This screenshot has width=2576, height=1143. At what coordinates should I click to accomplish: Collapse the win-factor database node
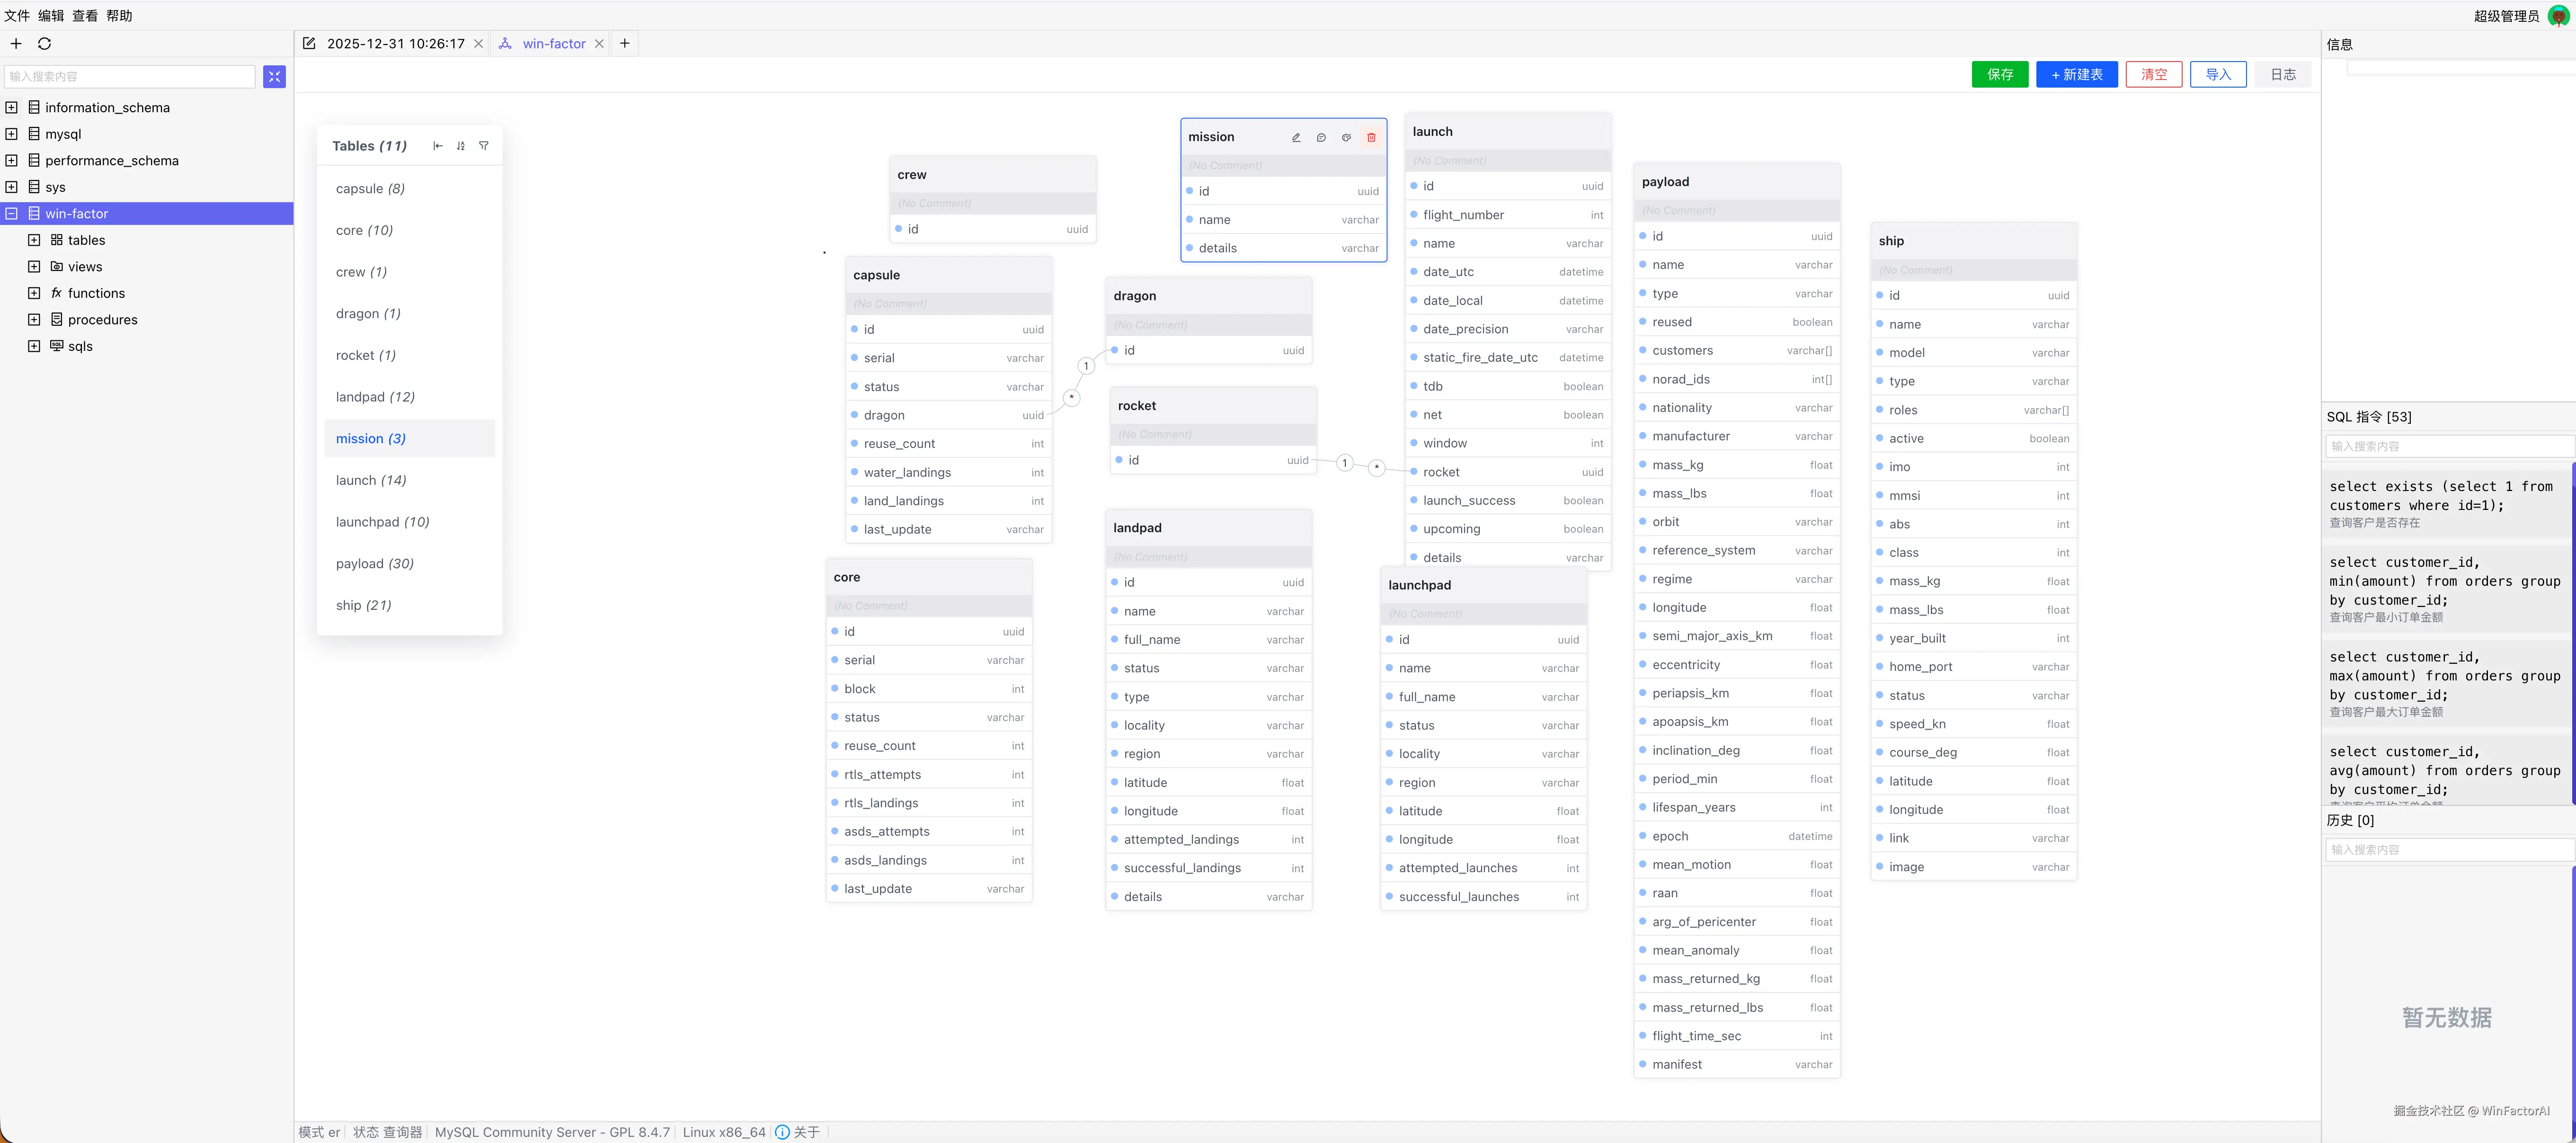coord(12,214)
